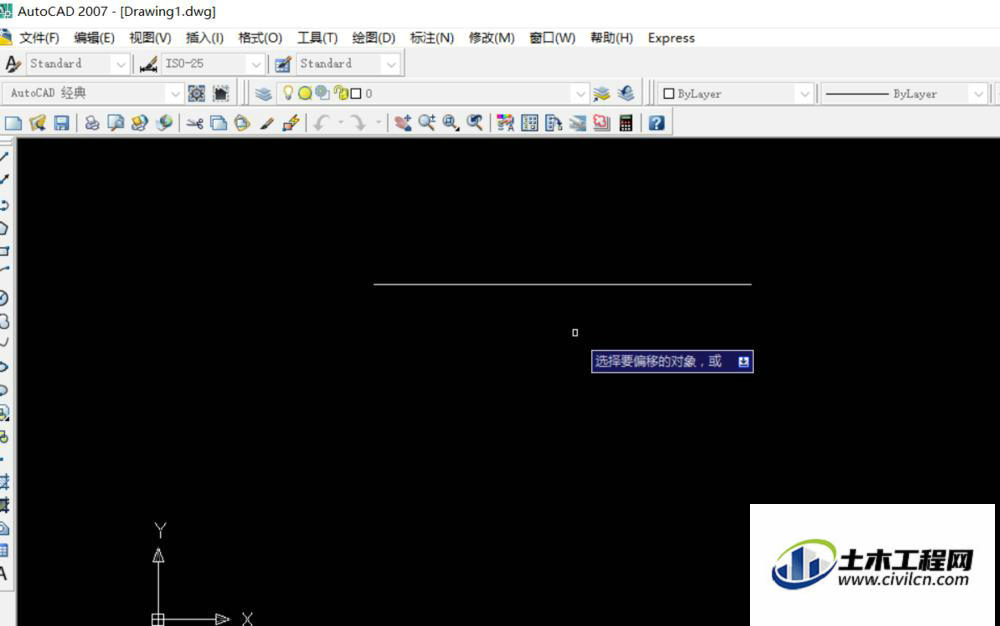The width and height of the screenshot is (1000, 626).
Task: Expand the undo history dropdown arrow
Action: click(x=341, y=122)
